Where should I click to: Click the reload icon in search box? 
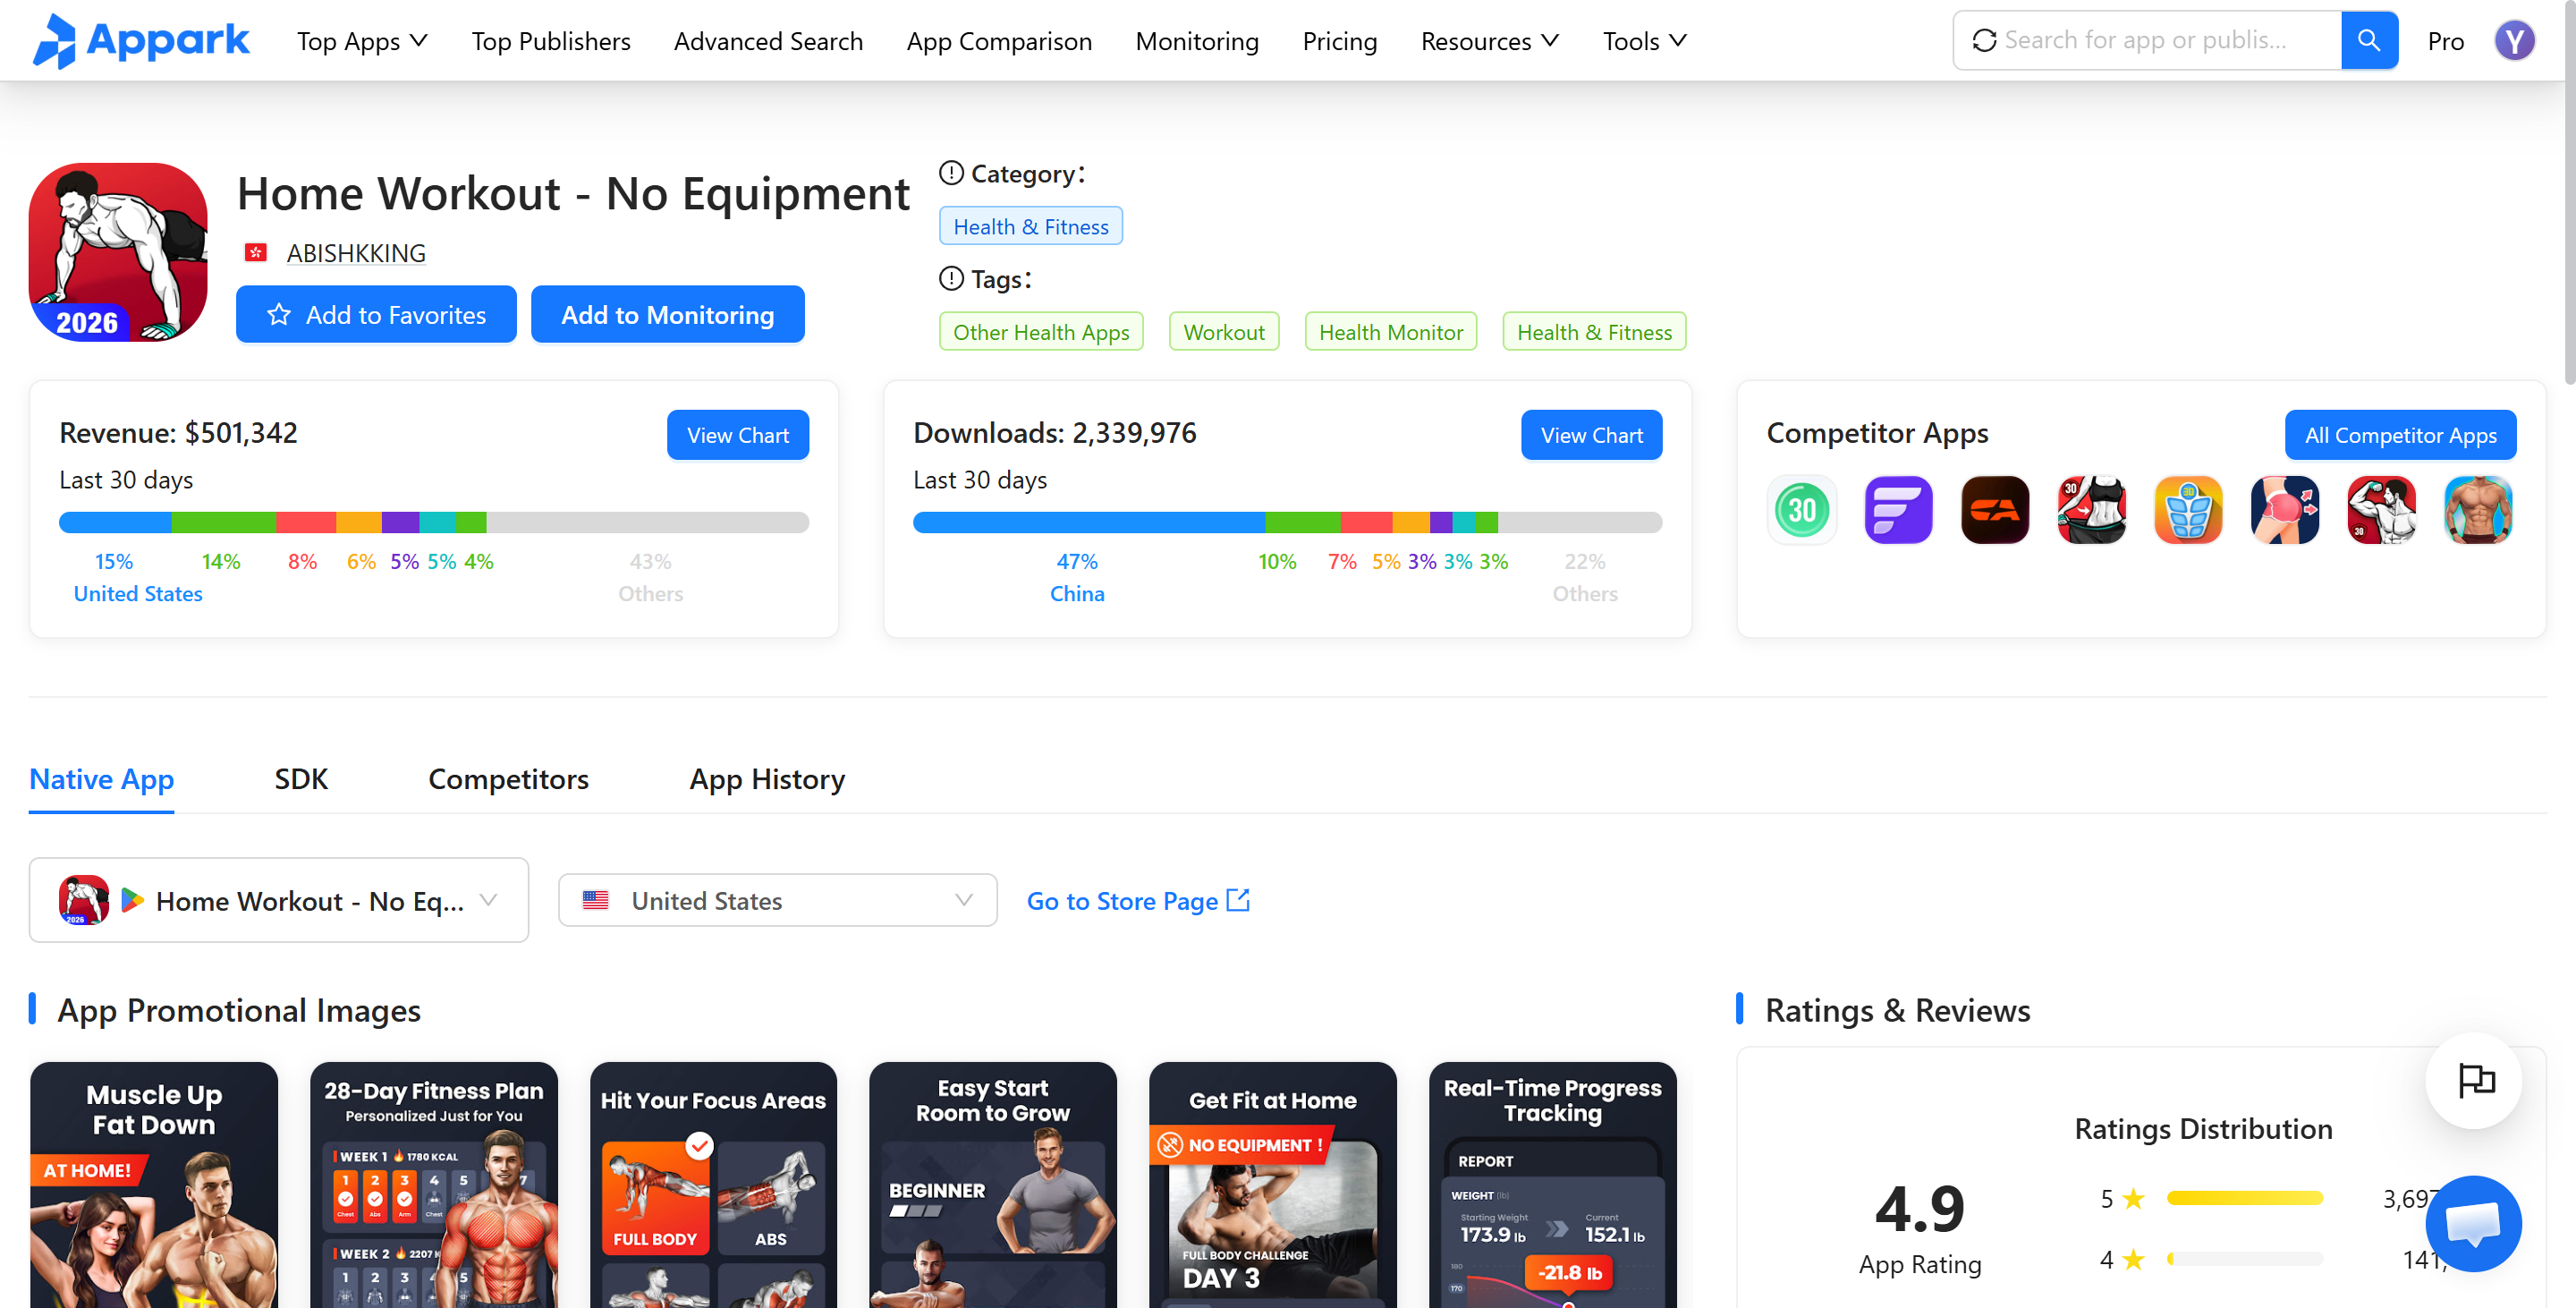[1984, 40]
